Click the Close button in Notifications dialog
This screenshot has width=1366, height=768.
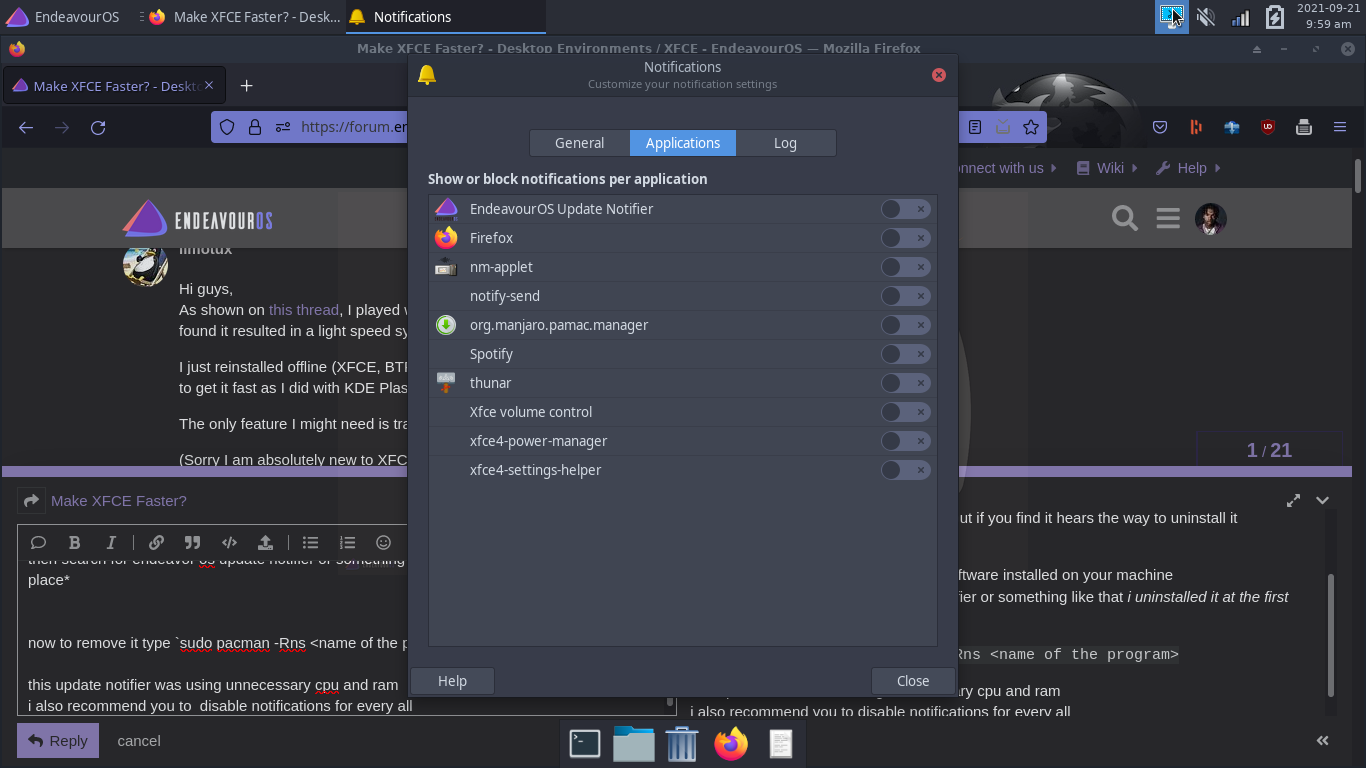point(912,681)
